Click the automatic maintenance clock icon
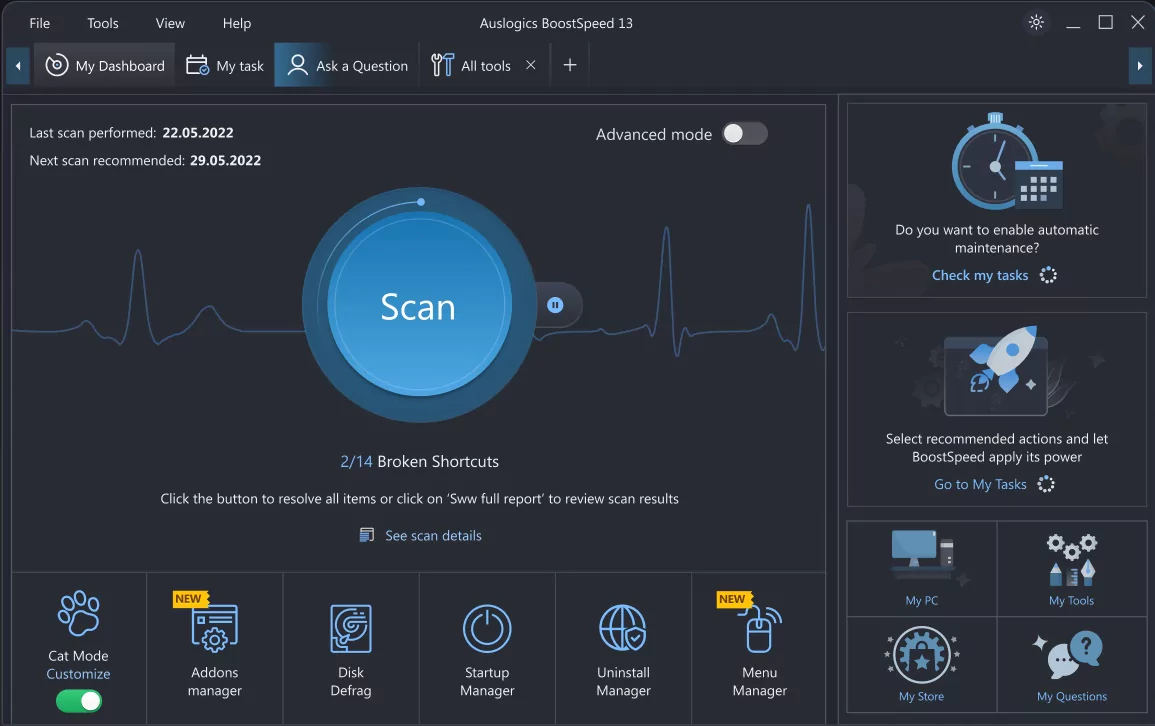The width and height of the screenshot is (1155, 726). (x=1006, y=162)
